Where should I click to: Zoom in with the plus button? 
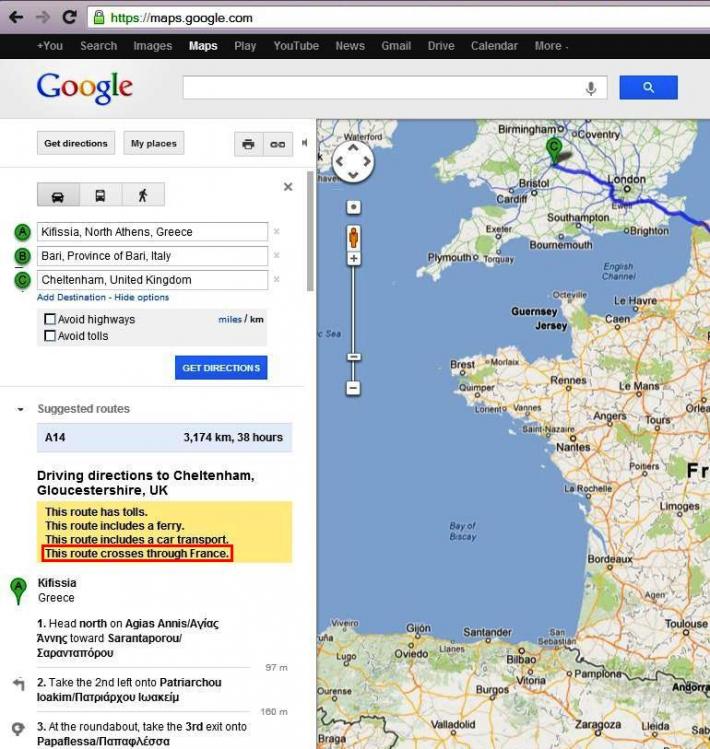[x=354, y=259]
